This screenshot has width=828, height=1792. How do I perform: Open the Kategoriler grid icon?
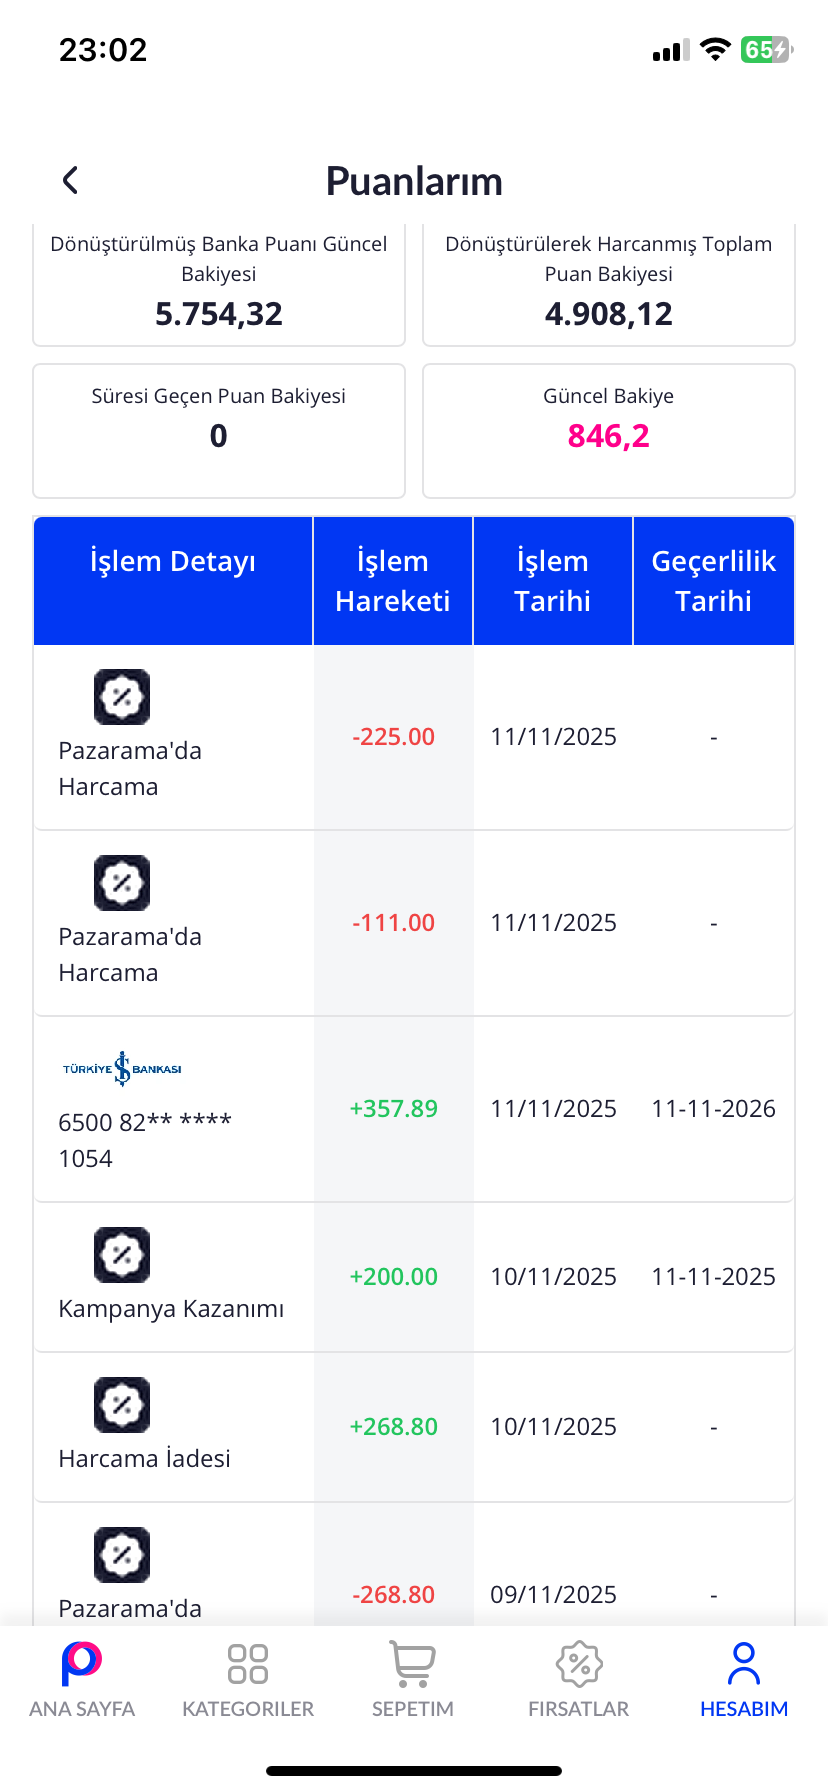click(248, 1664)
